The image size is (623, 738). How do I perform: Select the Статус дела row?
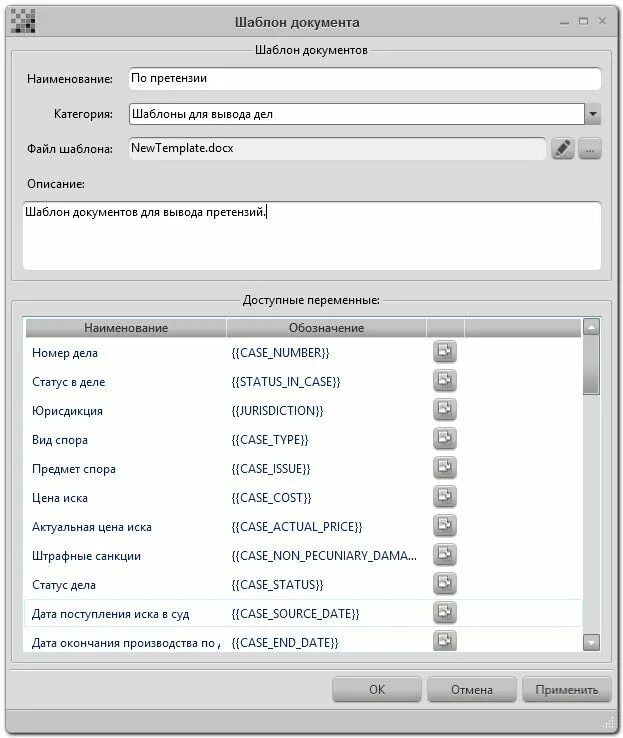[x=303, y=585]
